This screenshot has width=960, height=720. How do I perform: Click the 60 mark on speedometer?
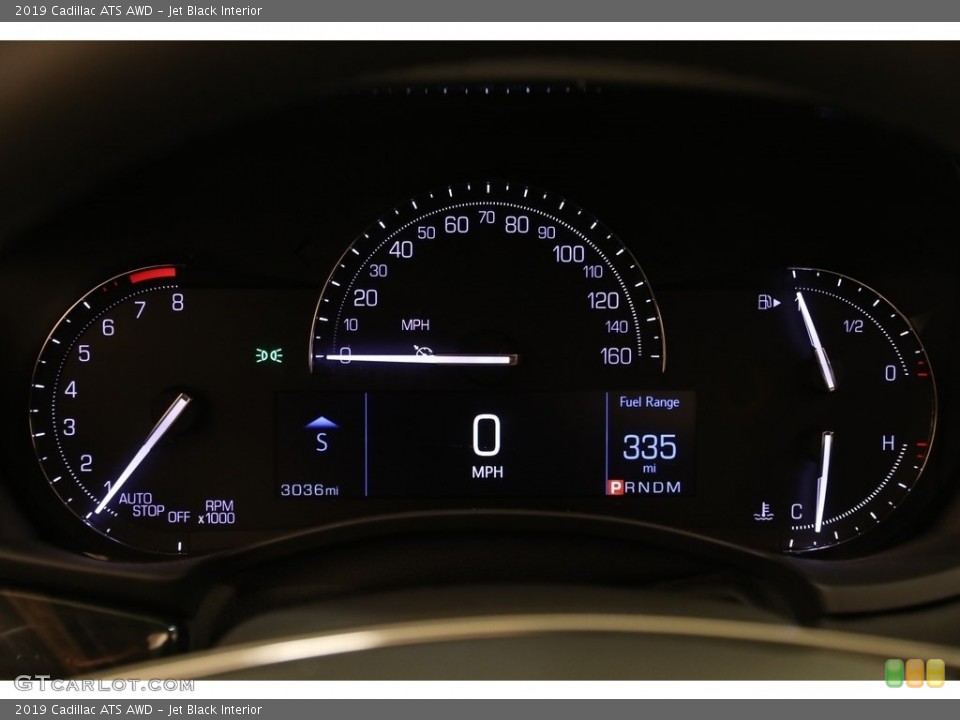pyautogui.click(x=456, y=225)
